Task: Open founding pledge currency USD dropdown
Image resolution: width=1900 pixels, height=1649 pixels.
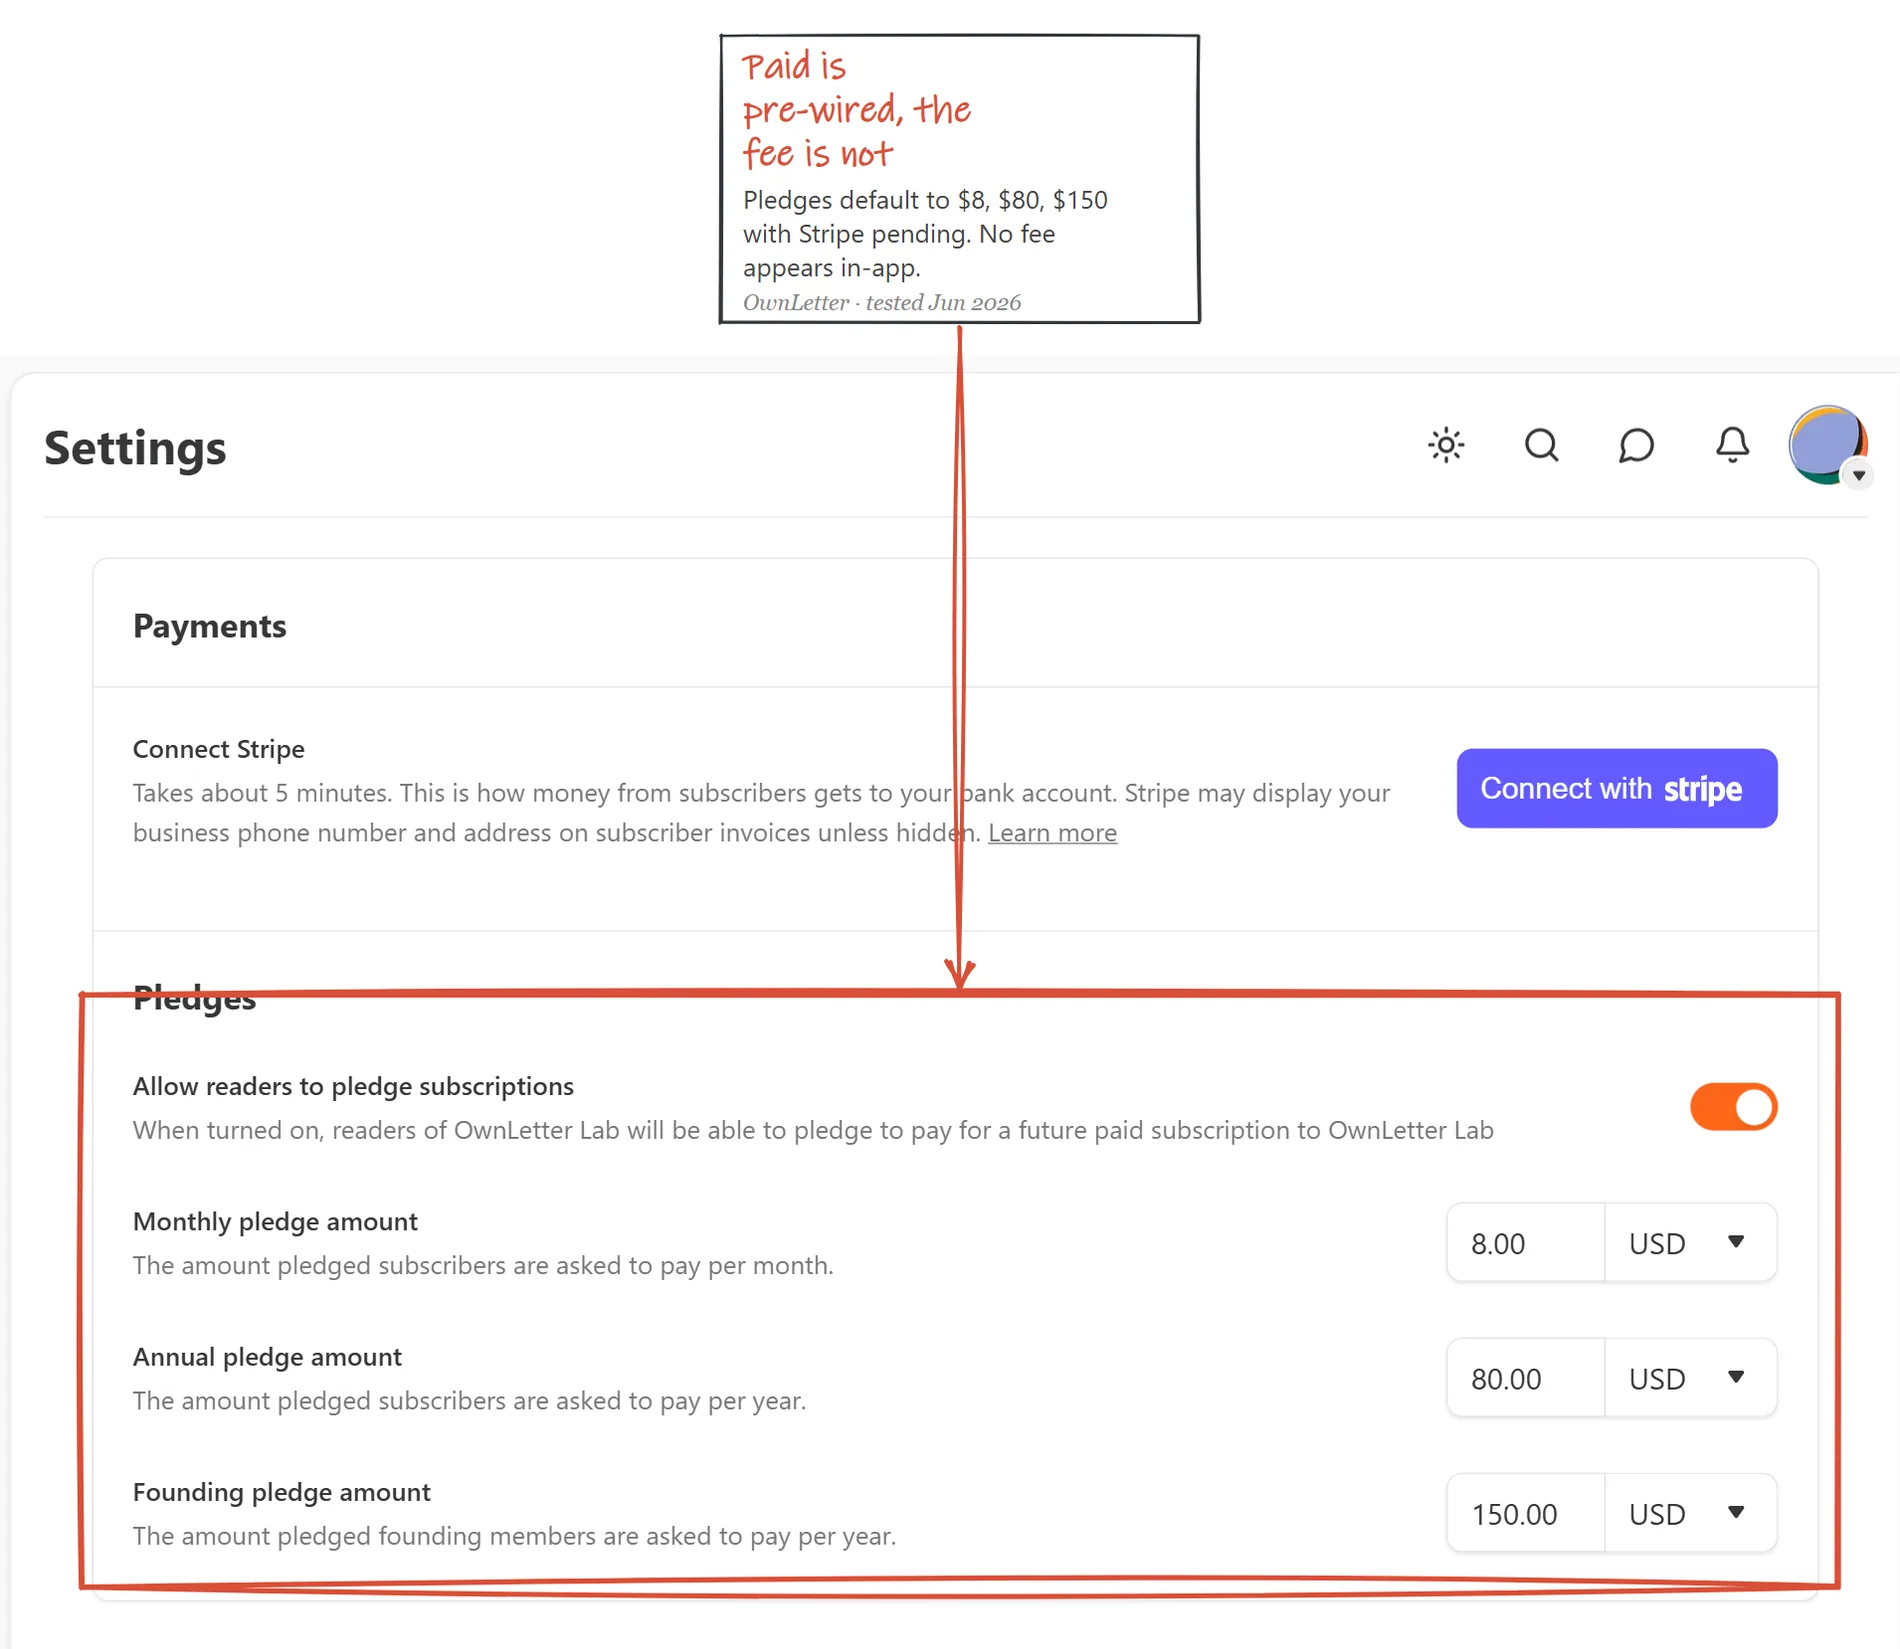Action: [x=1690, y=1513]
